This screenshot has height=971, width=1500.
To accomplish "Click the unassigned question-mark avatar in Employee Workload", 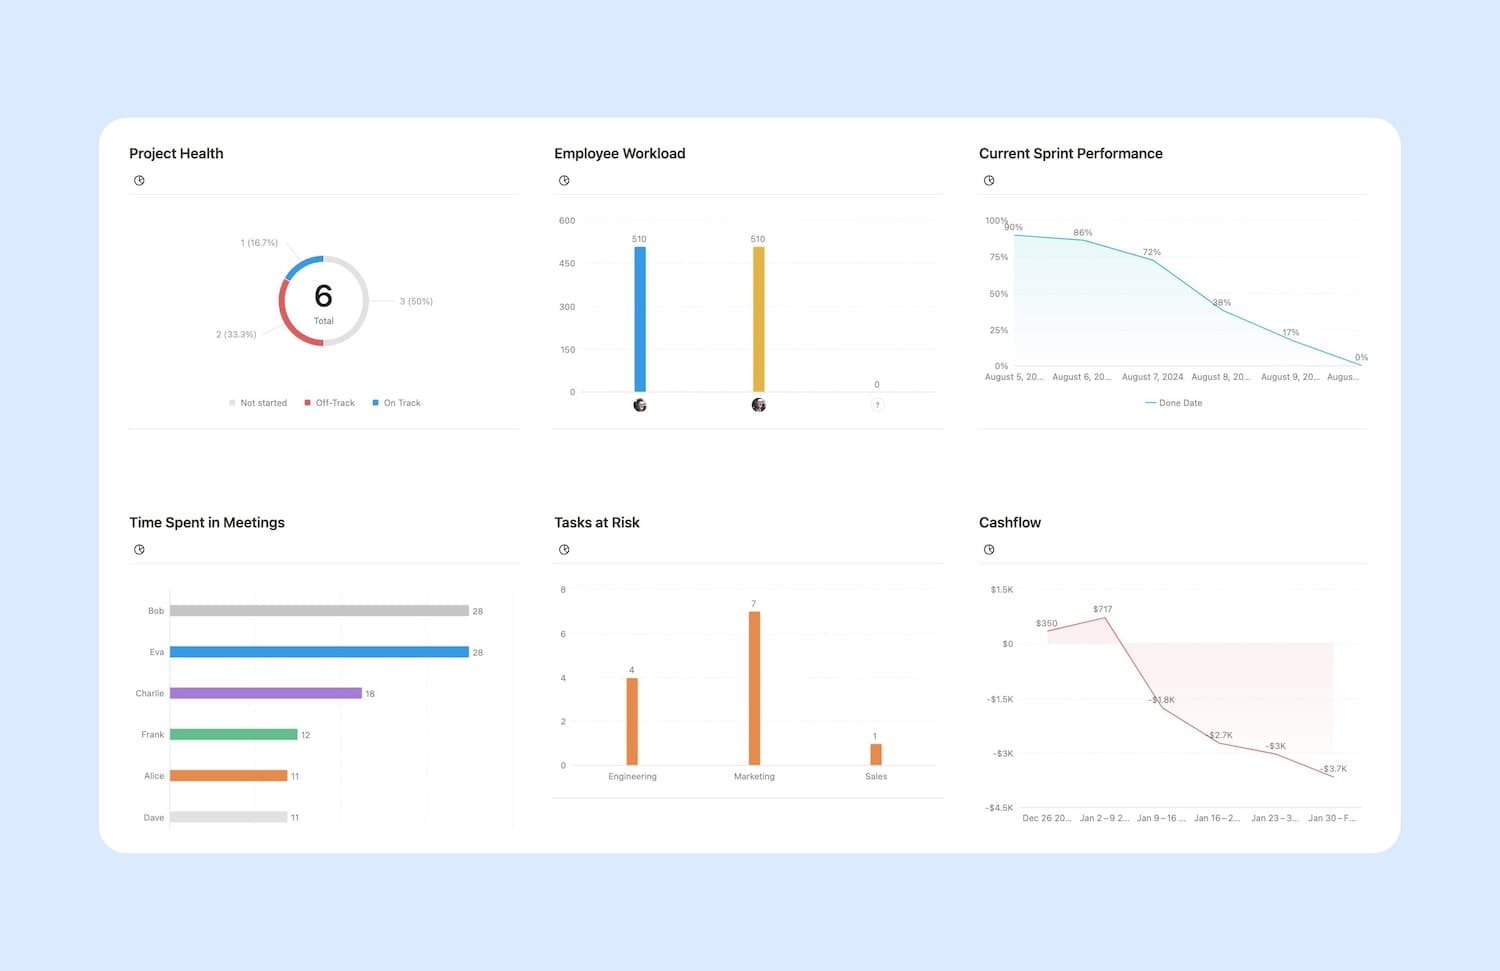I will coord(877,405).
